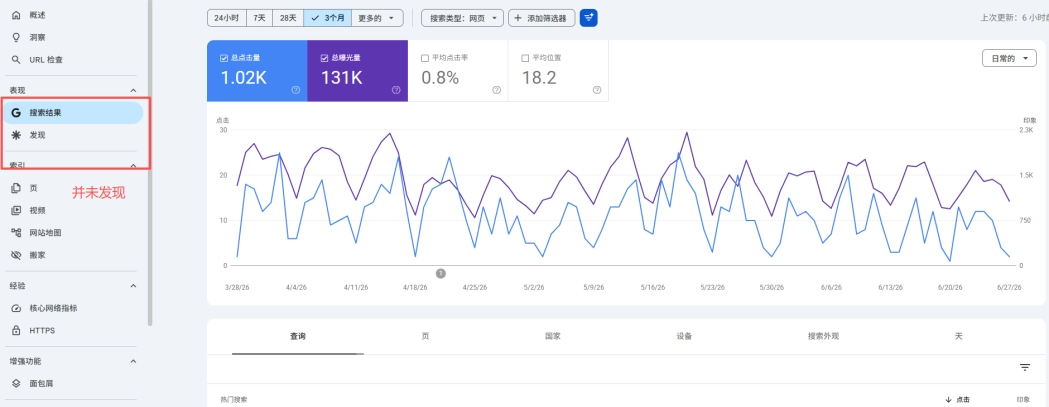Click the 印象 column header
This screenshot has width=1049, height=407.
[x=1024, y=400]
